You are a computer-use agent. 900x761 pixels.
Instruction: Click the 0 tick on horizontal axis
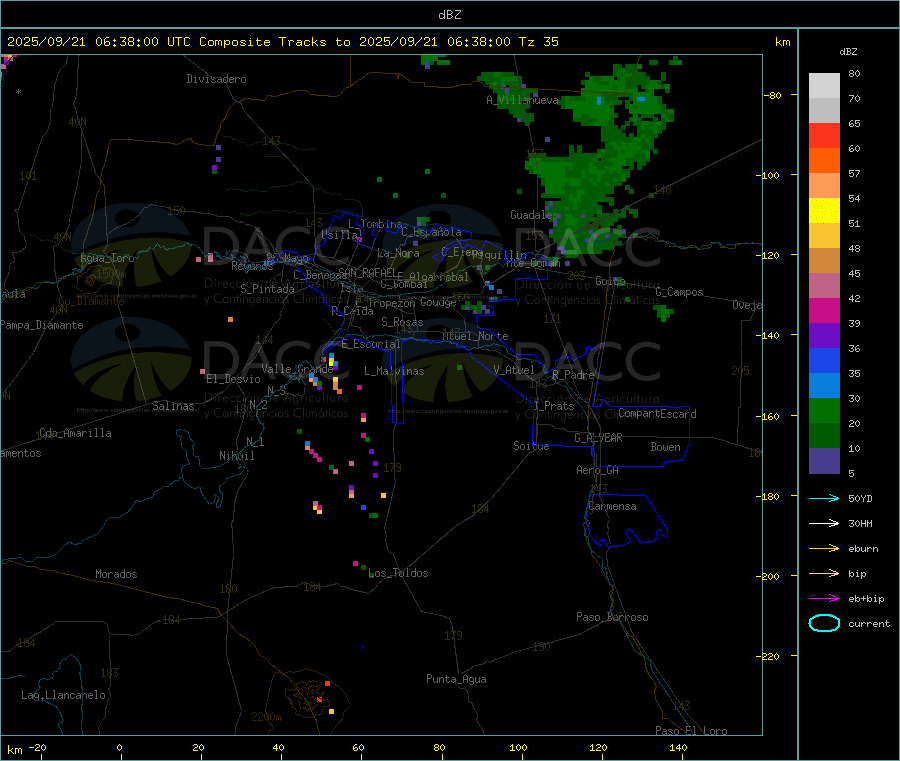(x=119, y=747)
